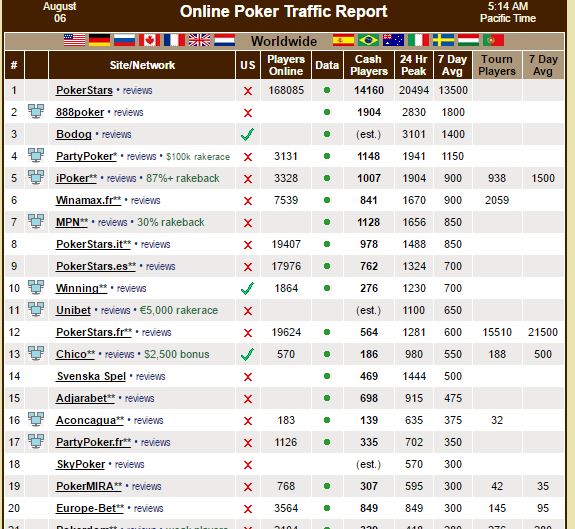Screen dimensions: 575x529
Task: Click the computer icon beside Unibet
Action: (36, 309)
